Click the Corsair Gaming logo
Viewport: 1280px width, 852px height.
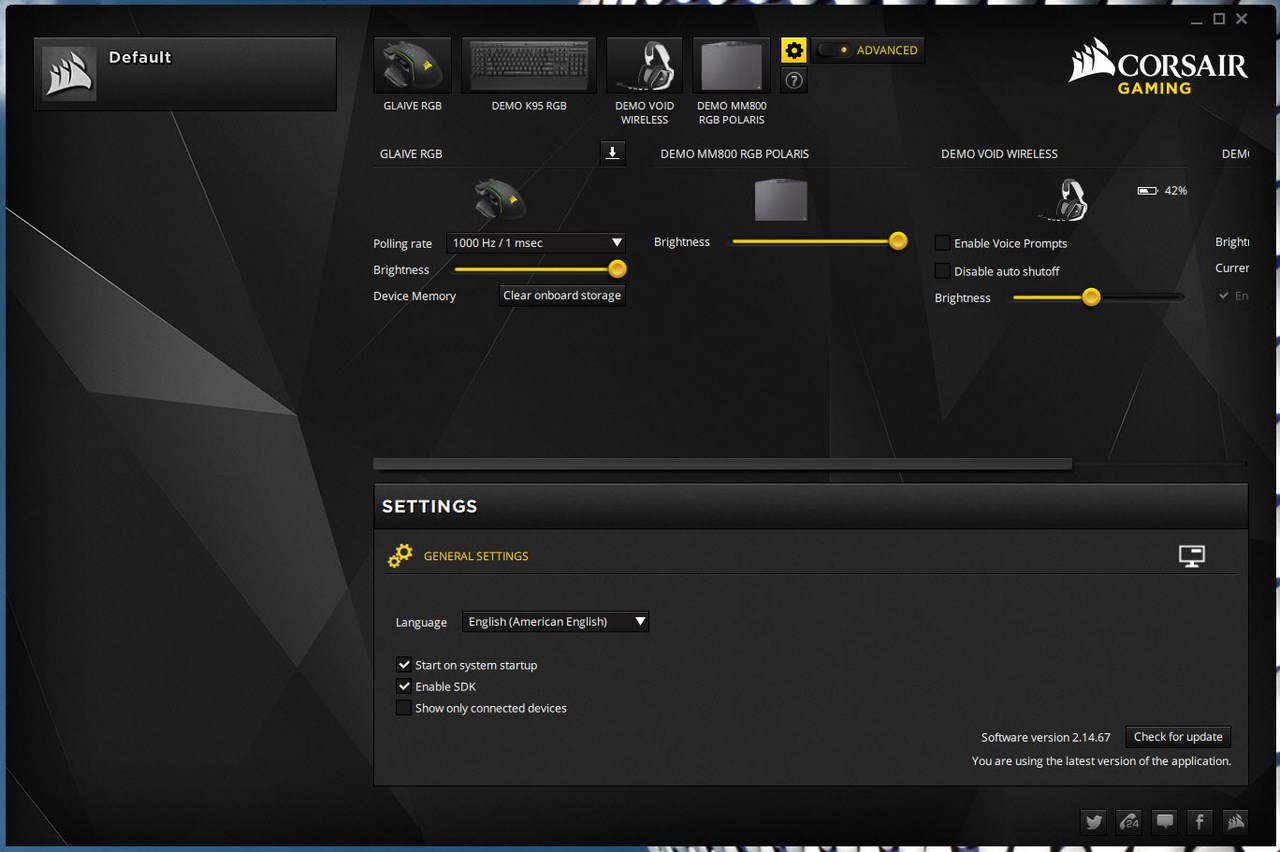[x=1158, y=66]
